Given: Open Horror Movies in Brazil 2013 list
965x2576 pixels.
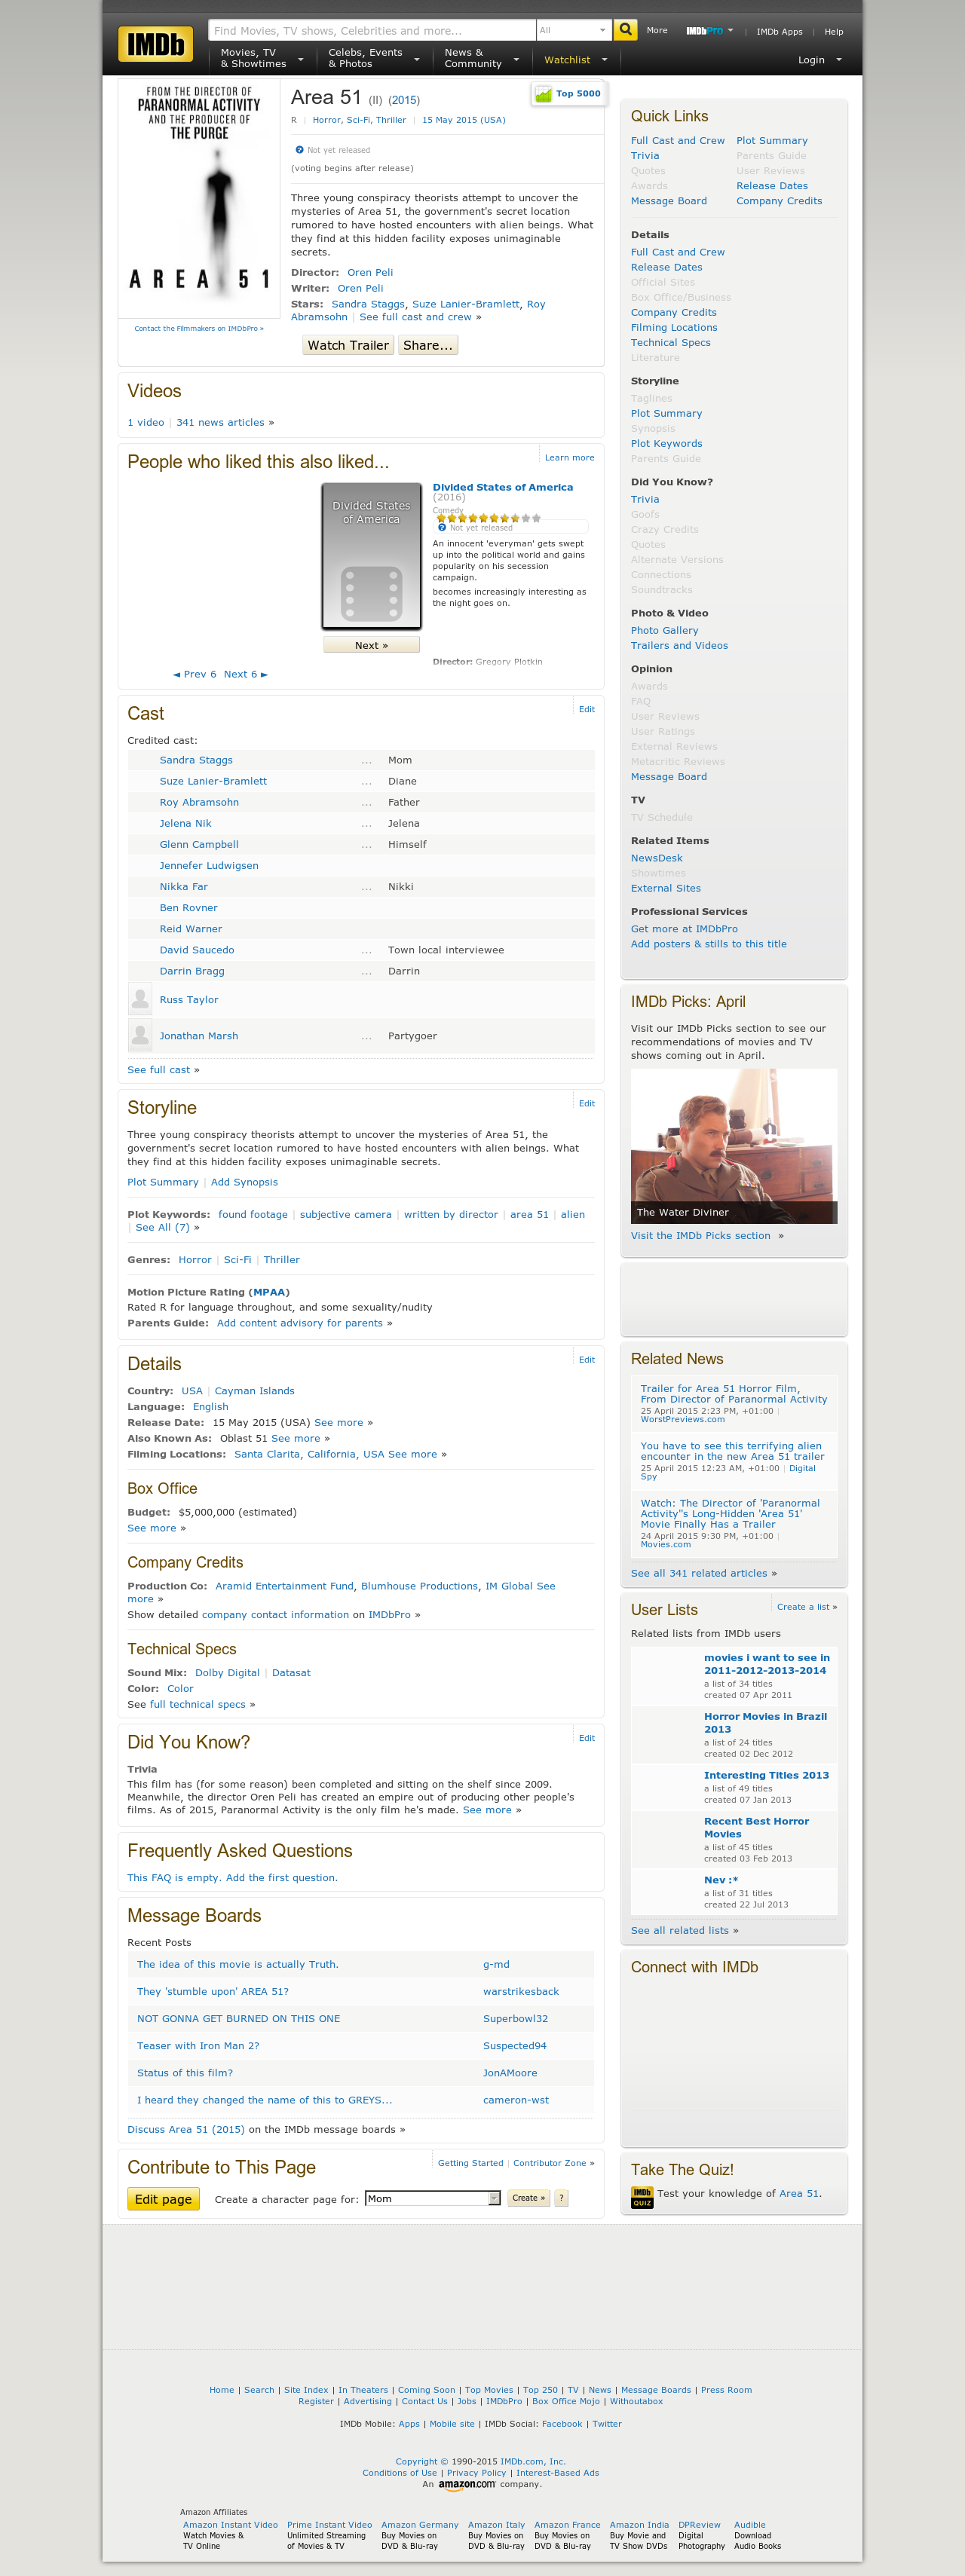Looking at the screenshot, I should pyautogui.click(x=765, y=1723).
